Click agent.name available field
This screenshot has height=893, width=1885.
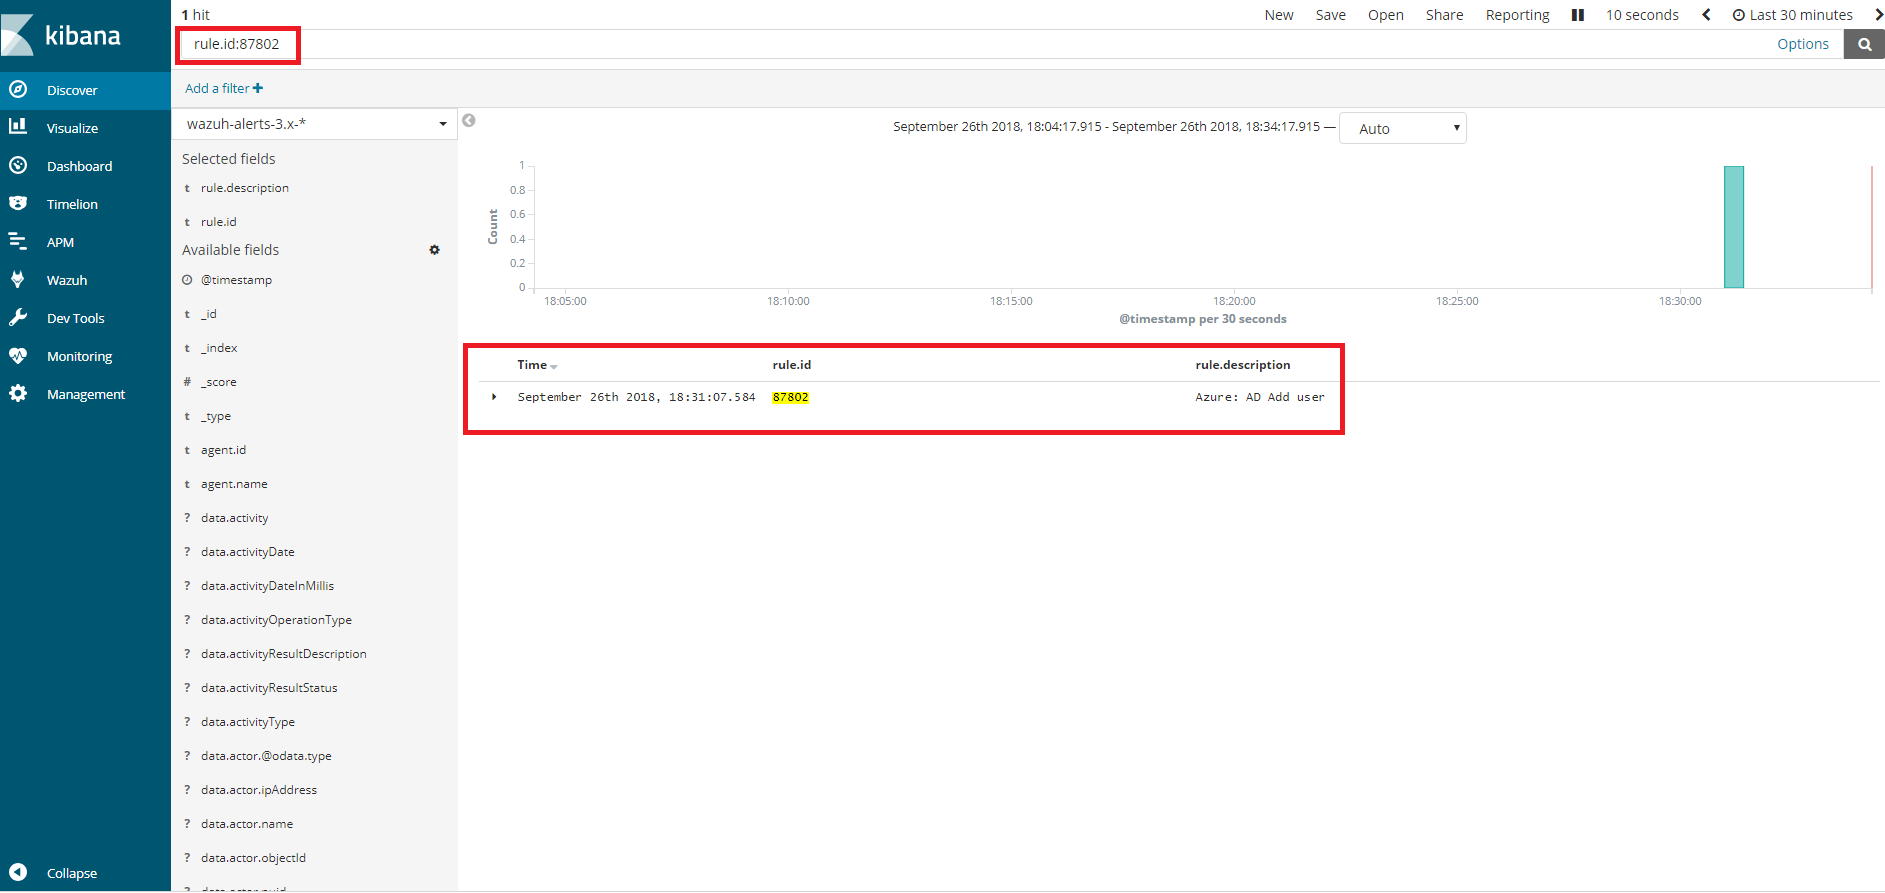pos(234,484)
